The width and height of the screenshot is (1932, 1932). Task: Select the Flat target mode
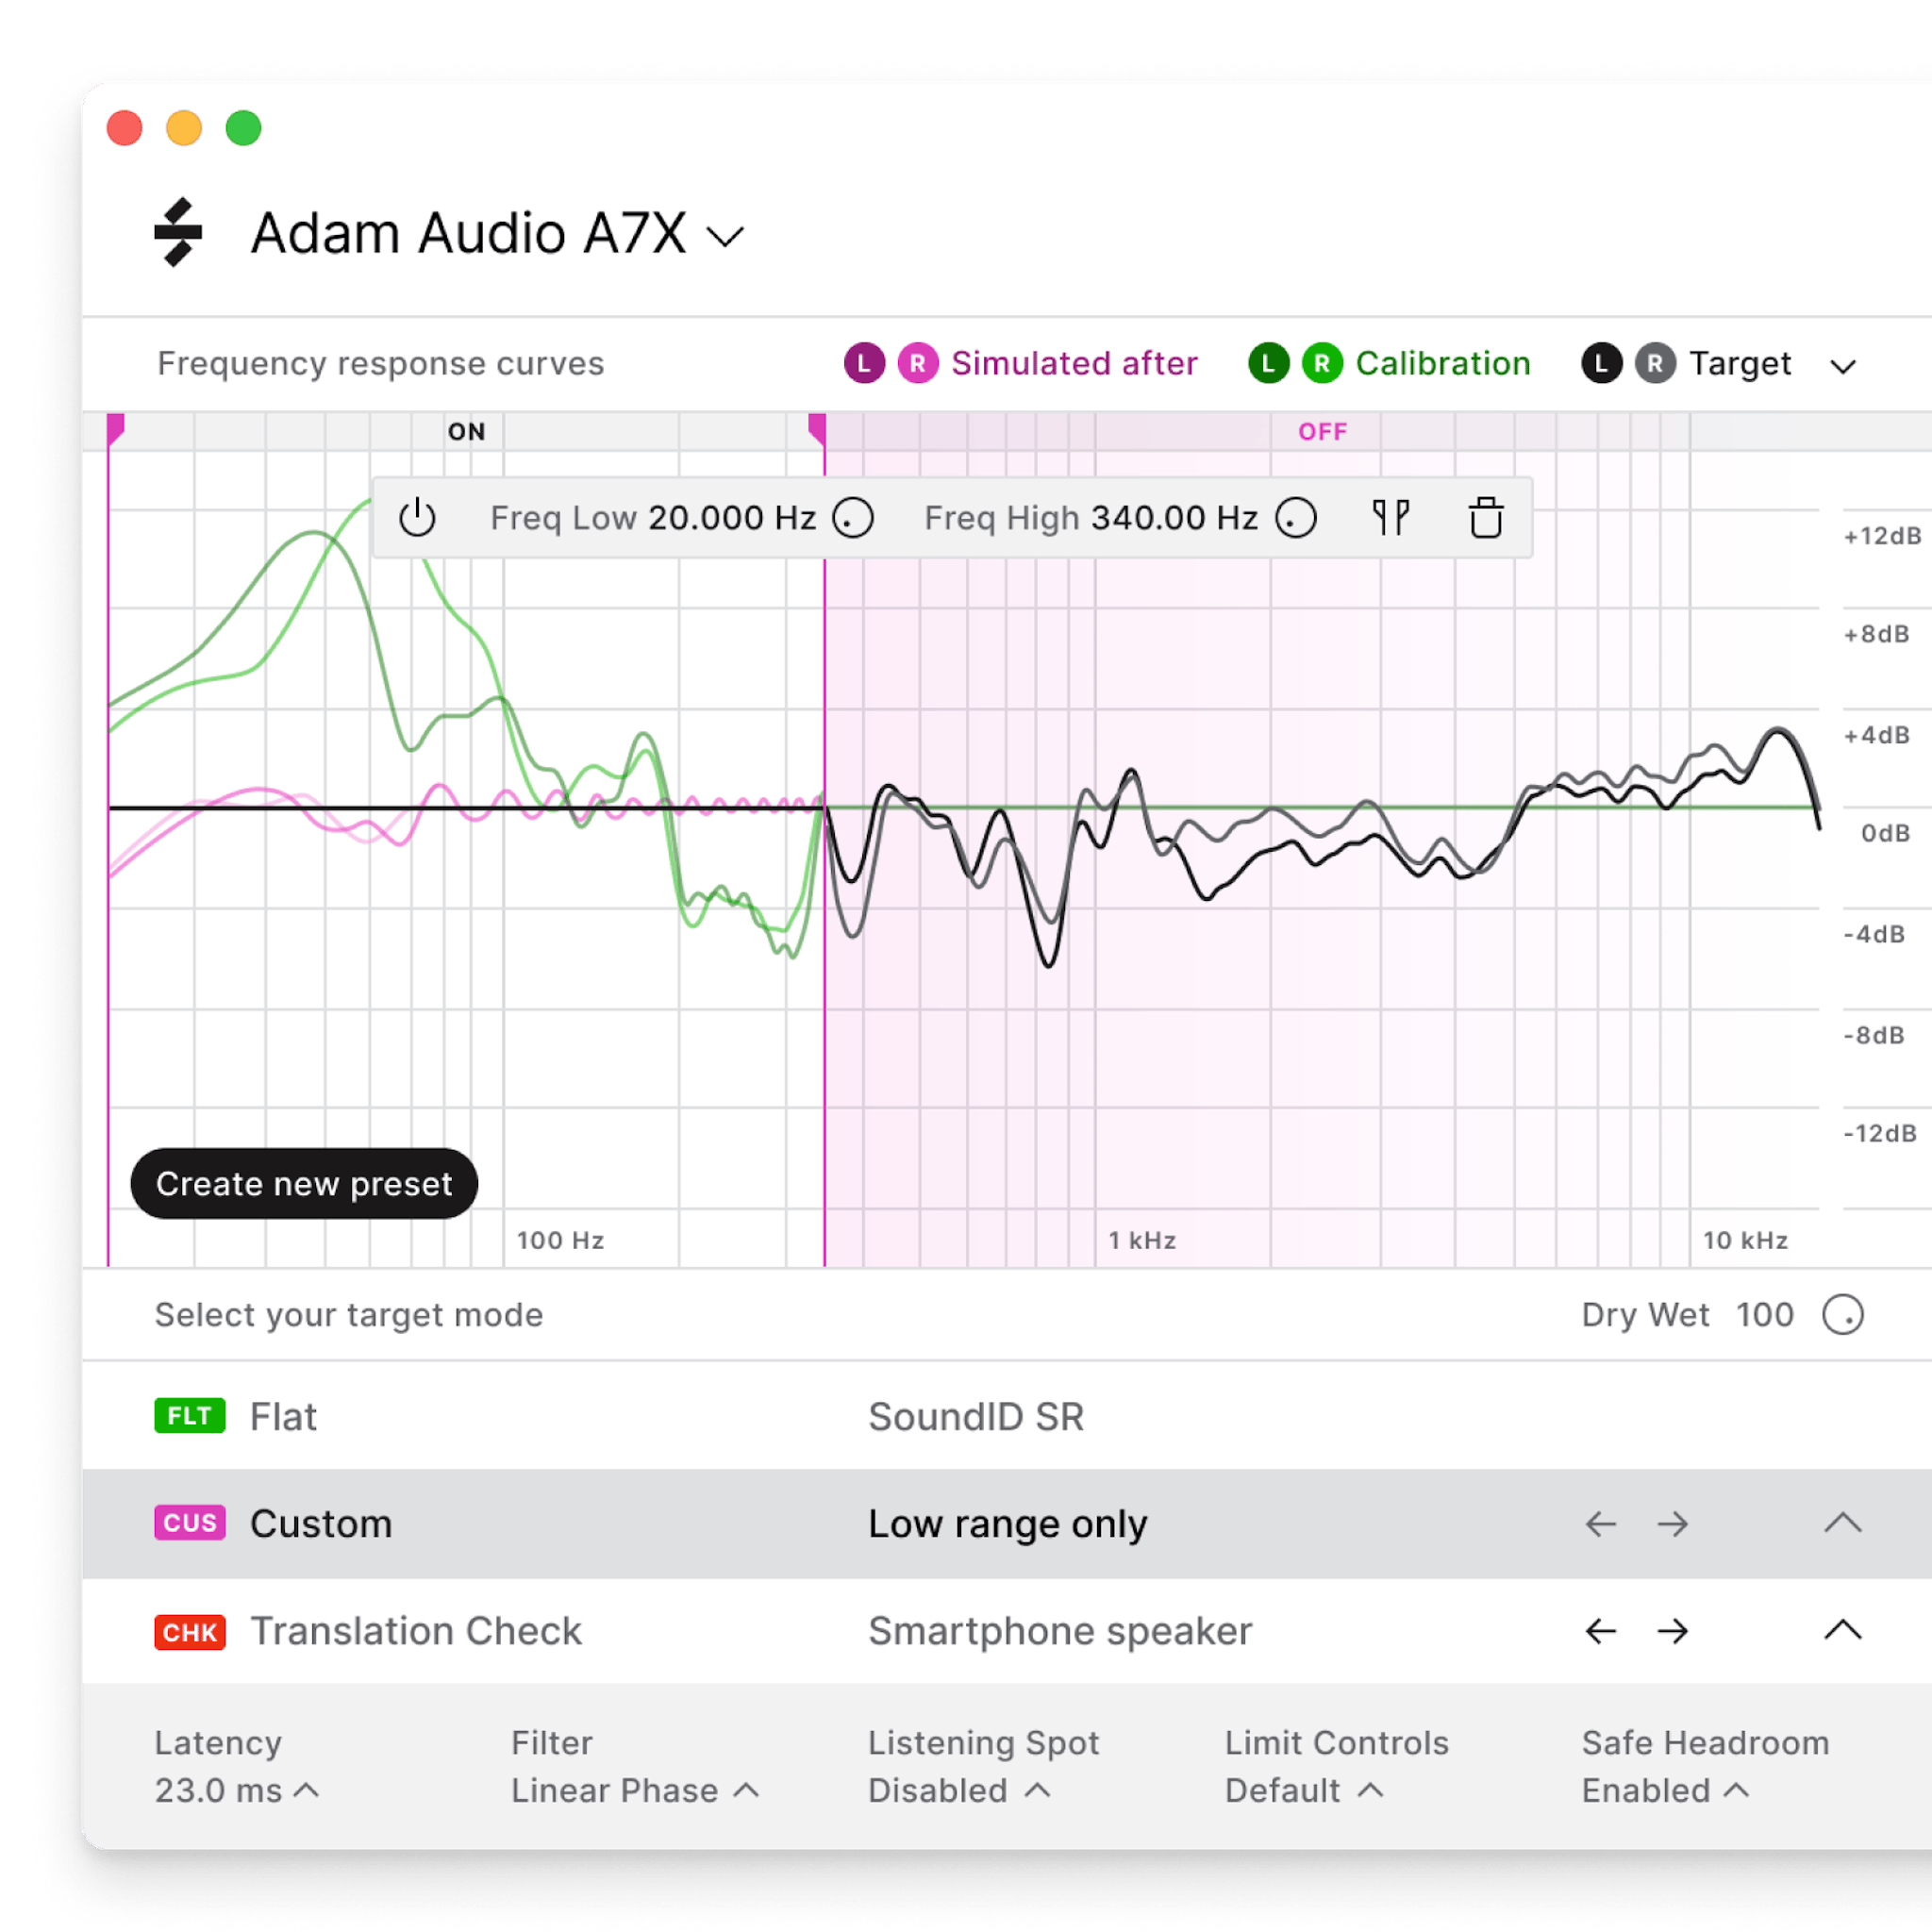pos(283,1416)
